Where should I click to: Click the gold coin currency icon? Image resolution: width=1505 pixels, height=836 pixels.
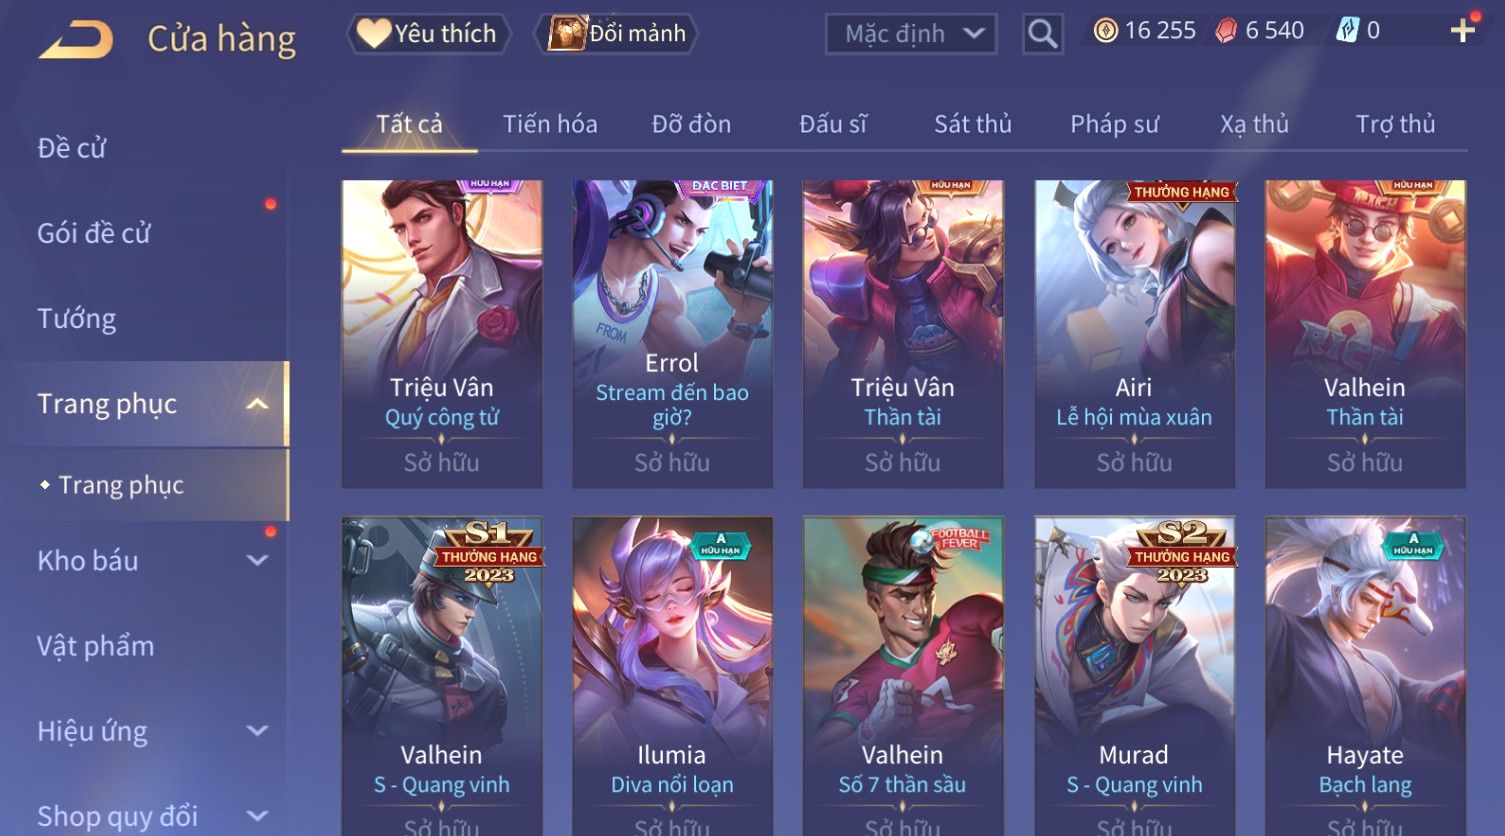[1105, 31]
